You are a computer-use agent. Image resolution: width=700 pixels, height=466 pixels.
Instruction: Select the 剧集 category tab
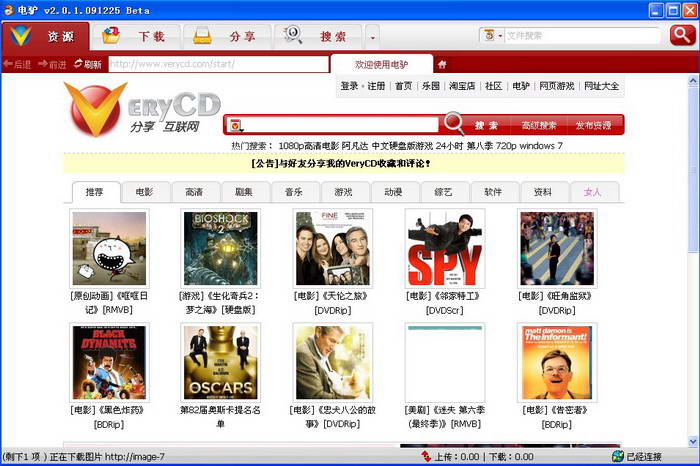(244, 192)
